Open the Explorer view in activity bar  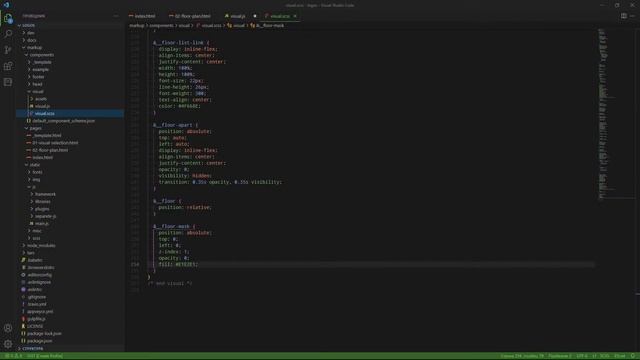[x=8, y=18]
